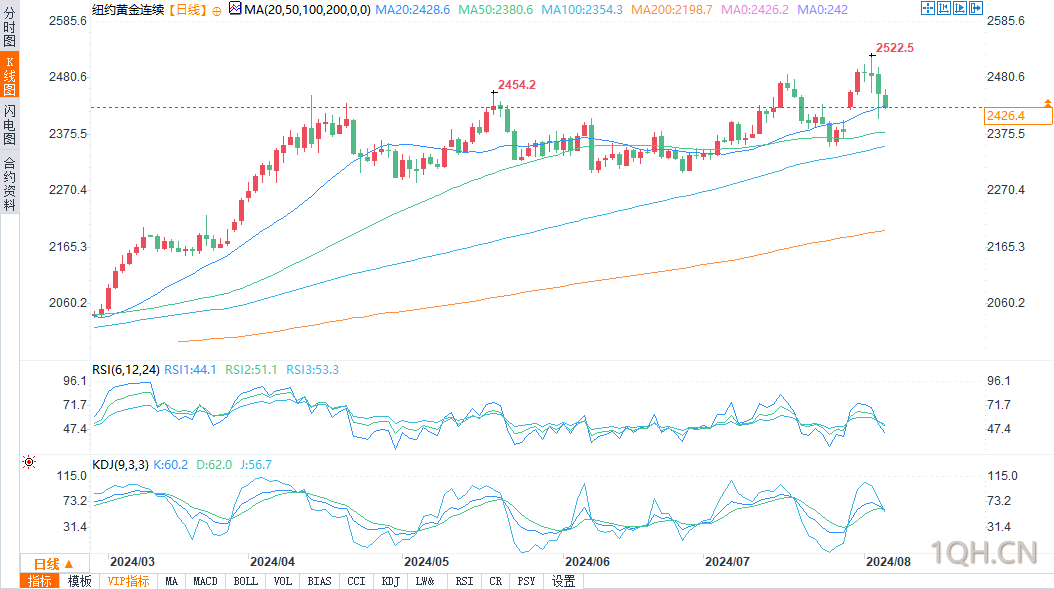This screenshot has width=1054, height=589.
Task: Open the VIP指标 tab
Action: 128,581
